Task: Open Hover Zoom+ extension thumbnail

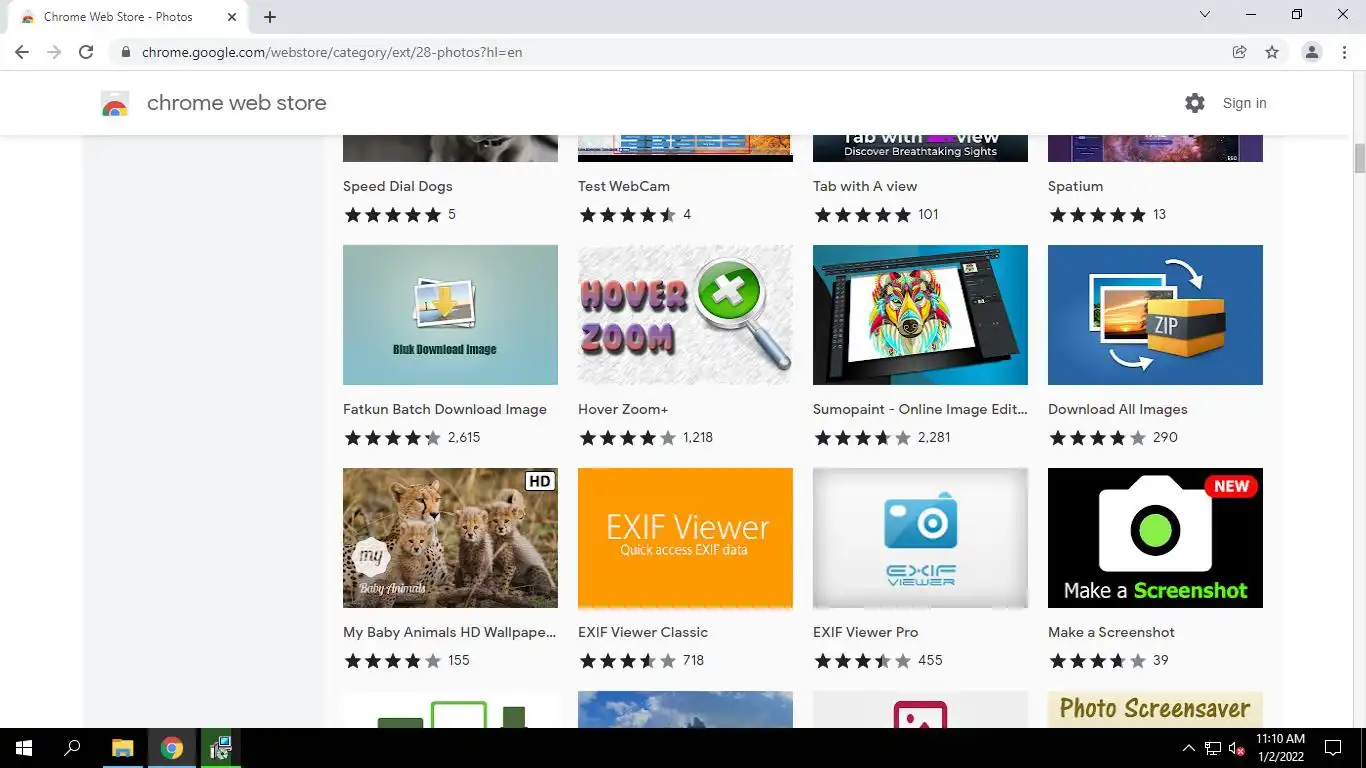Action: [x=685, y=315]
